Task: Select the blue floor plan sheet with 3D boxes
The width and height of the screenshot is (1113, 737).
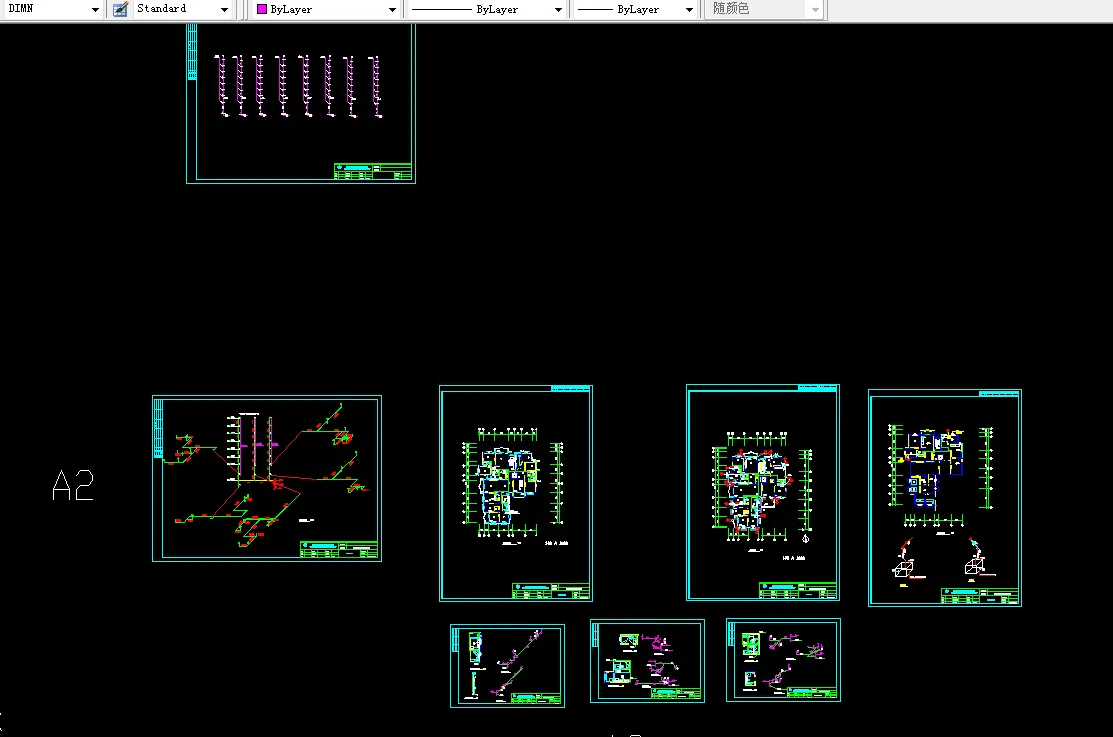Action: (945, 498)
